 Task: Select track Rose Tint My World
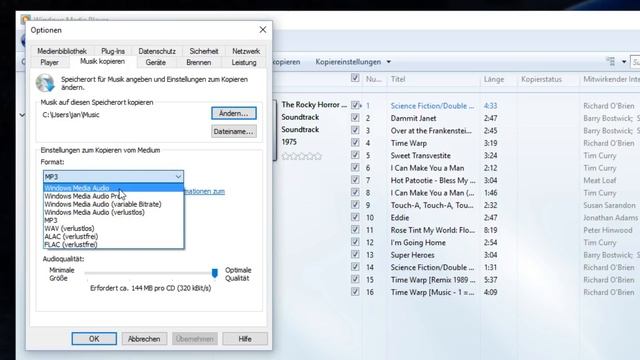(x=433, y=230)
